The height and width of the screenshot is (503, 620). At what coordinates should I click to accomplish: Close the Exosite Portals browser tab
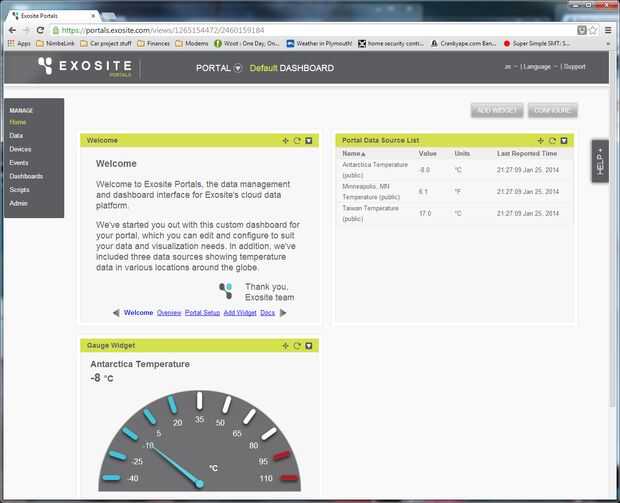tap(93, 16)
